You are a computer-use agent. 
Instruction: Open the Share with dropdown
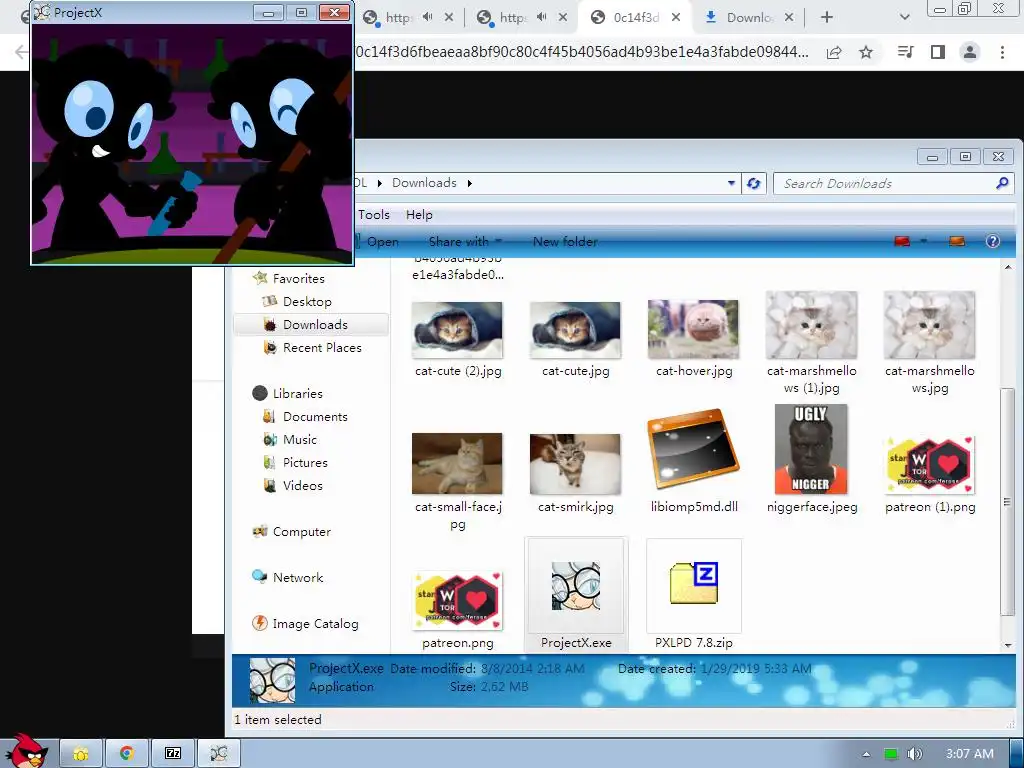coord(465,242)
